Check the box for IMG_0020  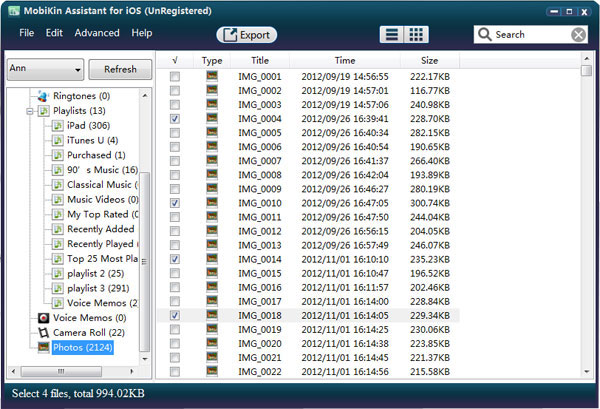pos(175,344)
